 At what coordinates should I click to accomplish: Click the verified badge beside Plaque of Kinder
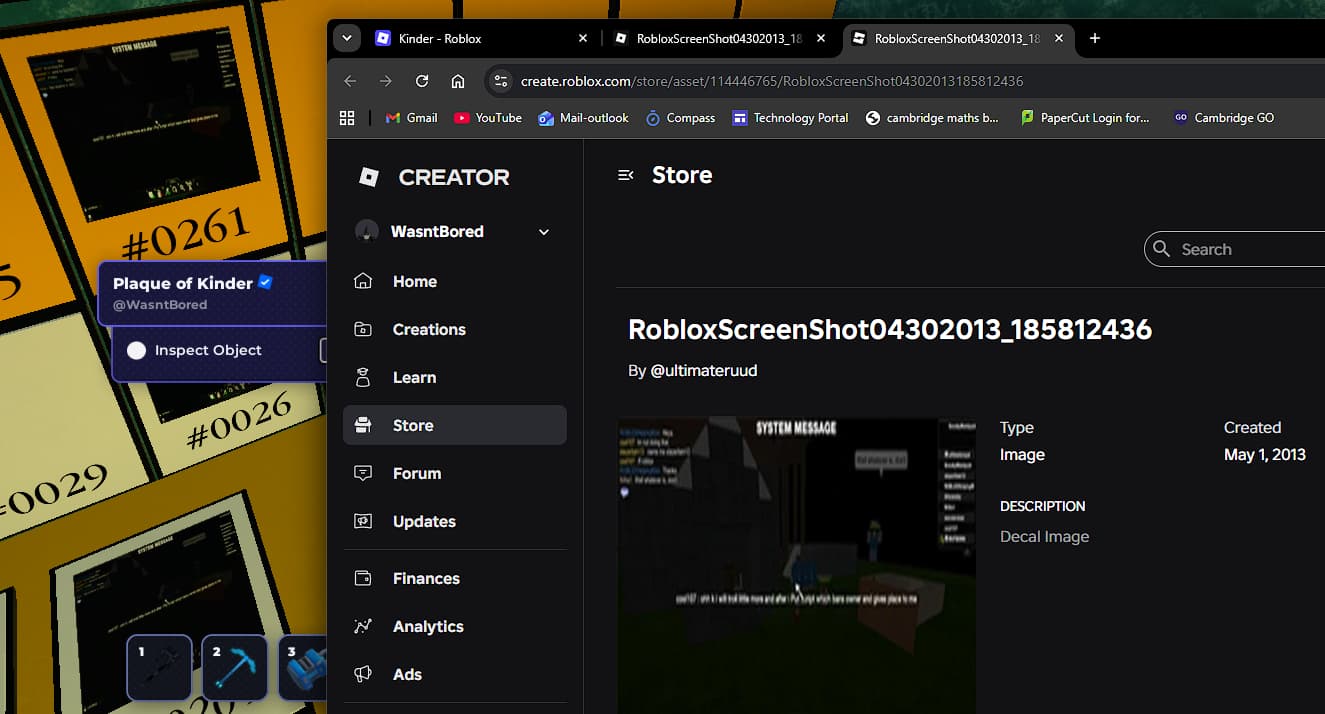pyautogui.click(x=265, y=282)
